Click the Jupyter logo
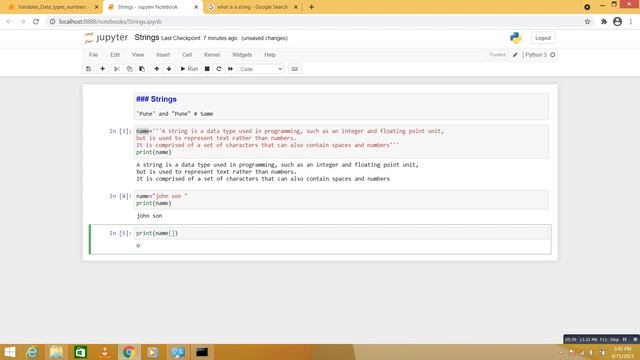640x360 pixels. click(107, 38)
